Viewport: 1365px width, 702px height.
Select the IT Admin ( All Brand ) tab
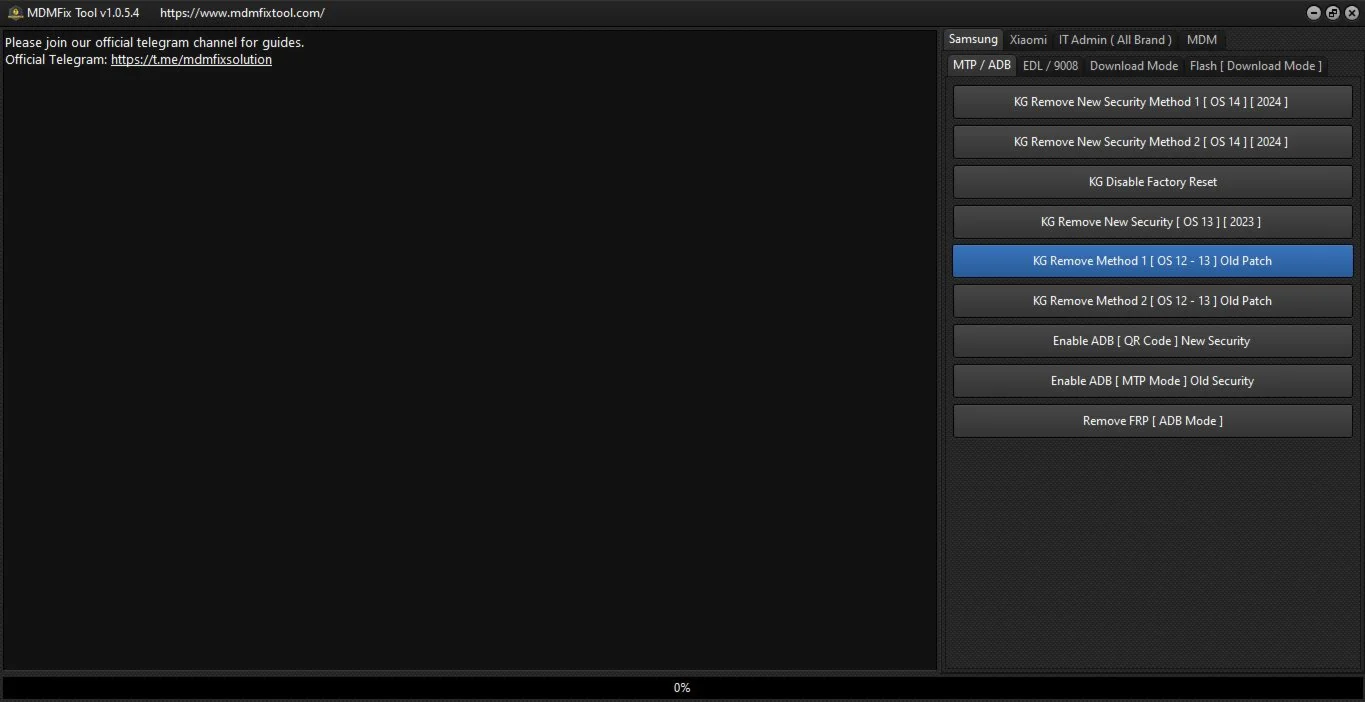click(x=1115, y=40)
